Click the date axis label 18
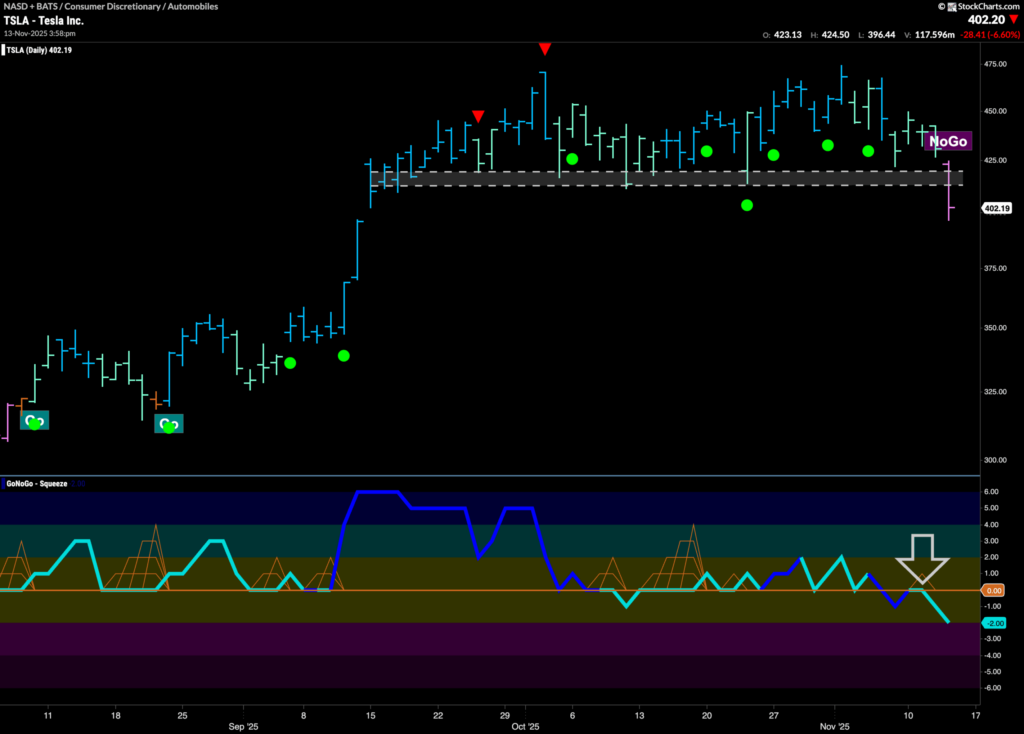Screen dimensions: 1024x734 (116, 716)
